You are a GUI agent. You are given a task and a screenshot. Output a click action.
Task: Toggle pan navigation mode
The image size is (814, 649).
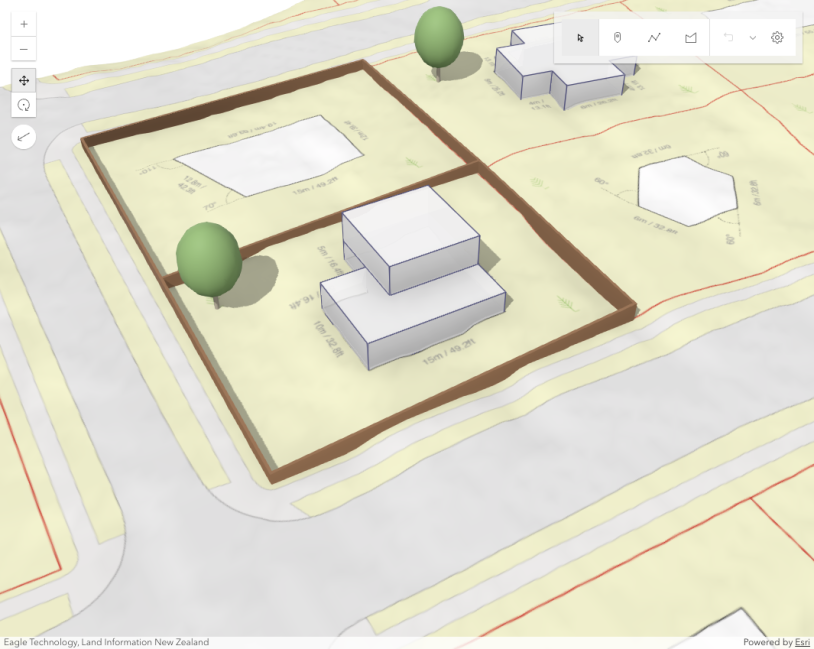click(24, 80)
